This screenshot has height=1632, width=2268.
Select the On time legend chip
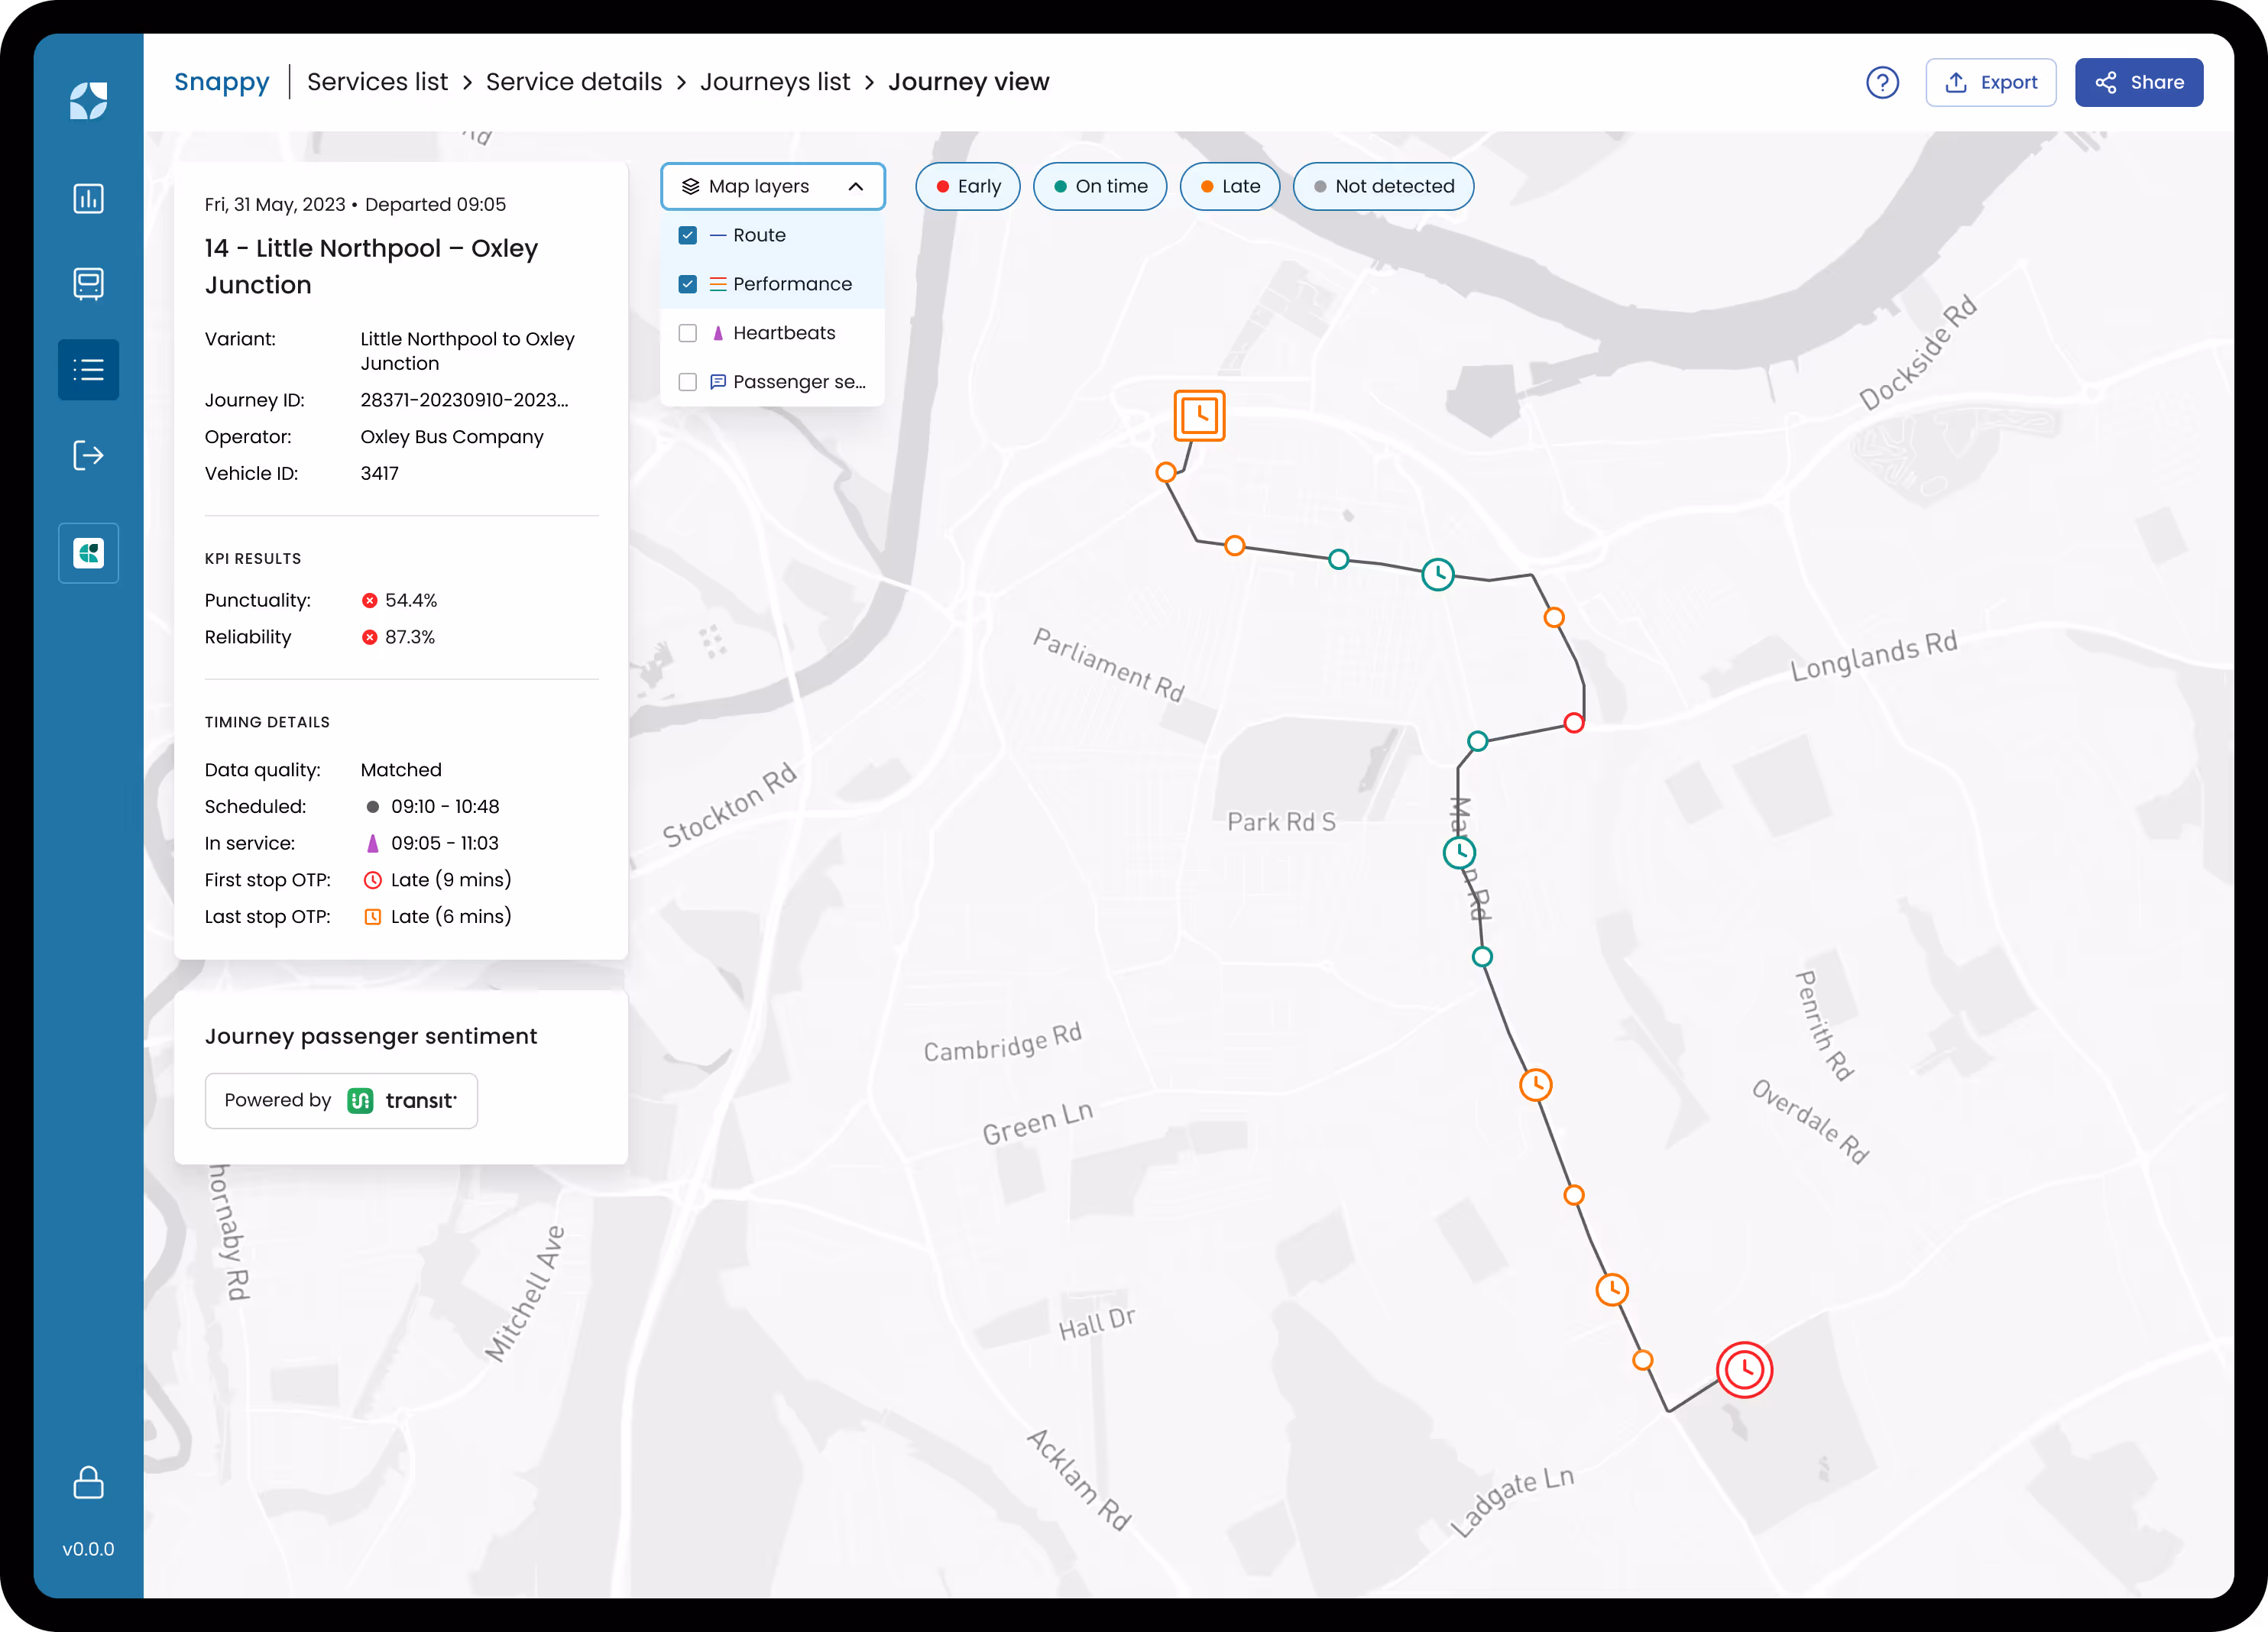click(1100, 186)
